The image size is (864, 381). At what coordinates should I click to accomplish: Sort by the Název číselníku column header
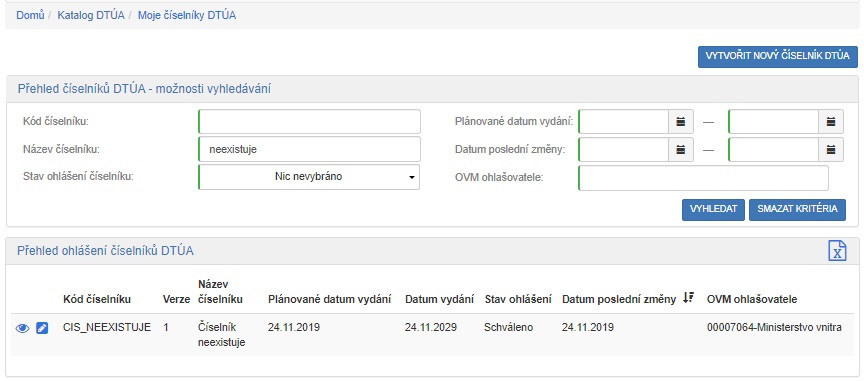(220, 292)
